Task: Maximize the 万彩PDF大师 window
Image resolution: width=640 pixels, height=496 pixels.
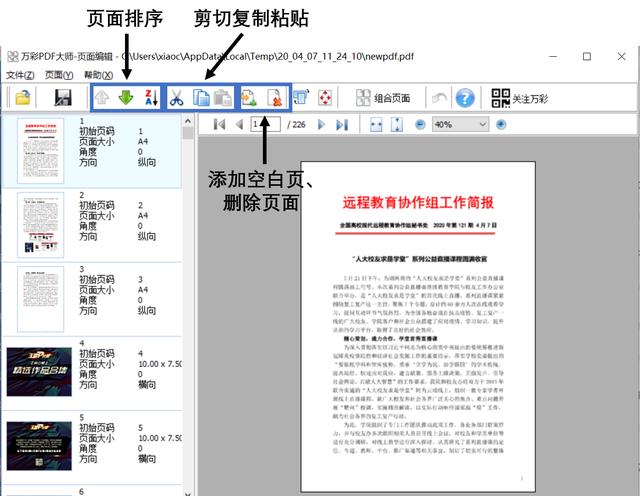Action: pos(587,56)
